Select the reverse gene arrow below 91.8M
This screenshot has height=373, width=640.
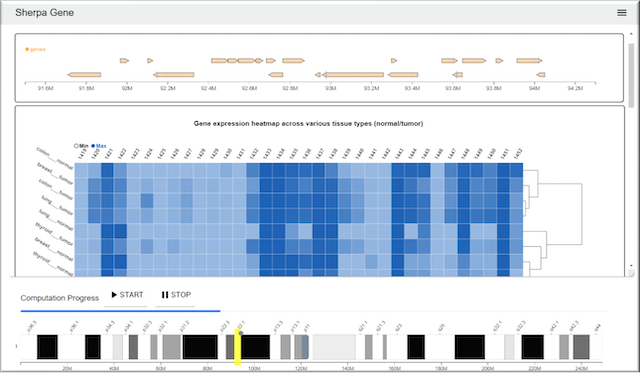[84, 75]
